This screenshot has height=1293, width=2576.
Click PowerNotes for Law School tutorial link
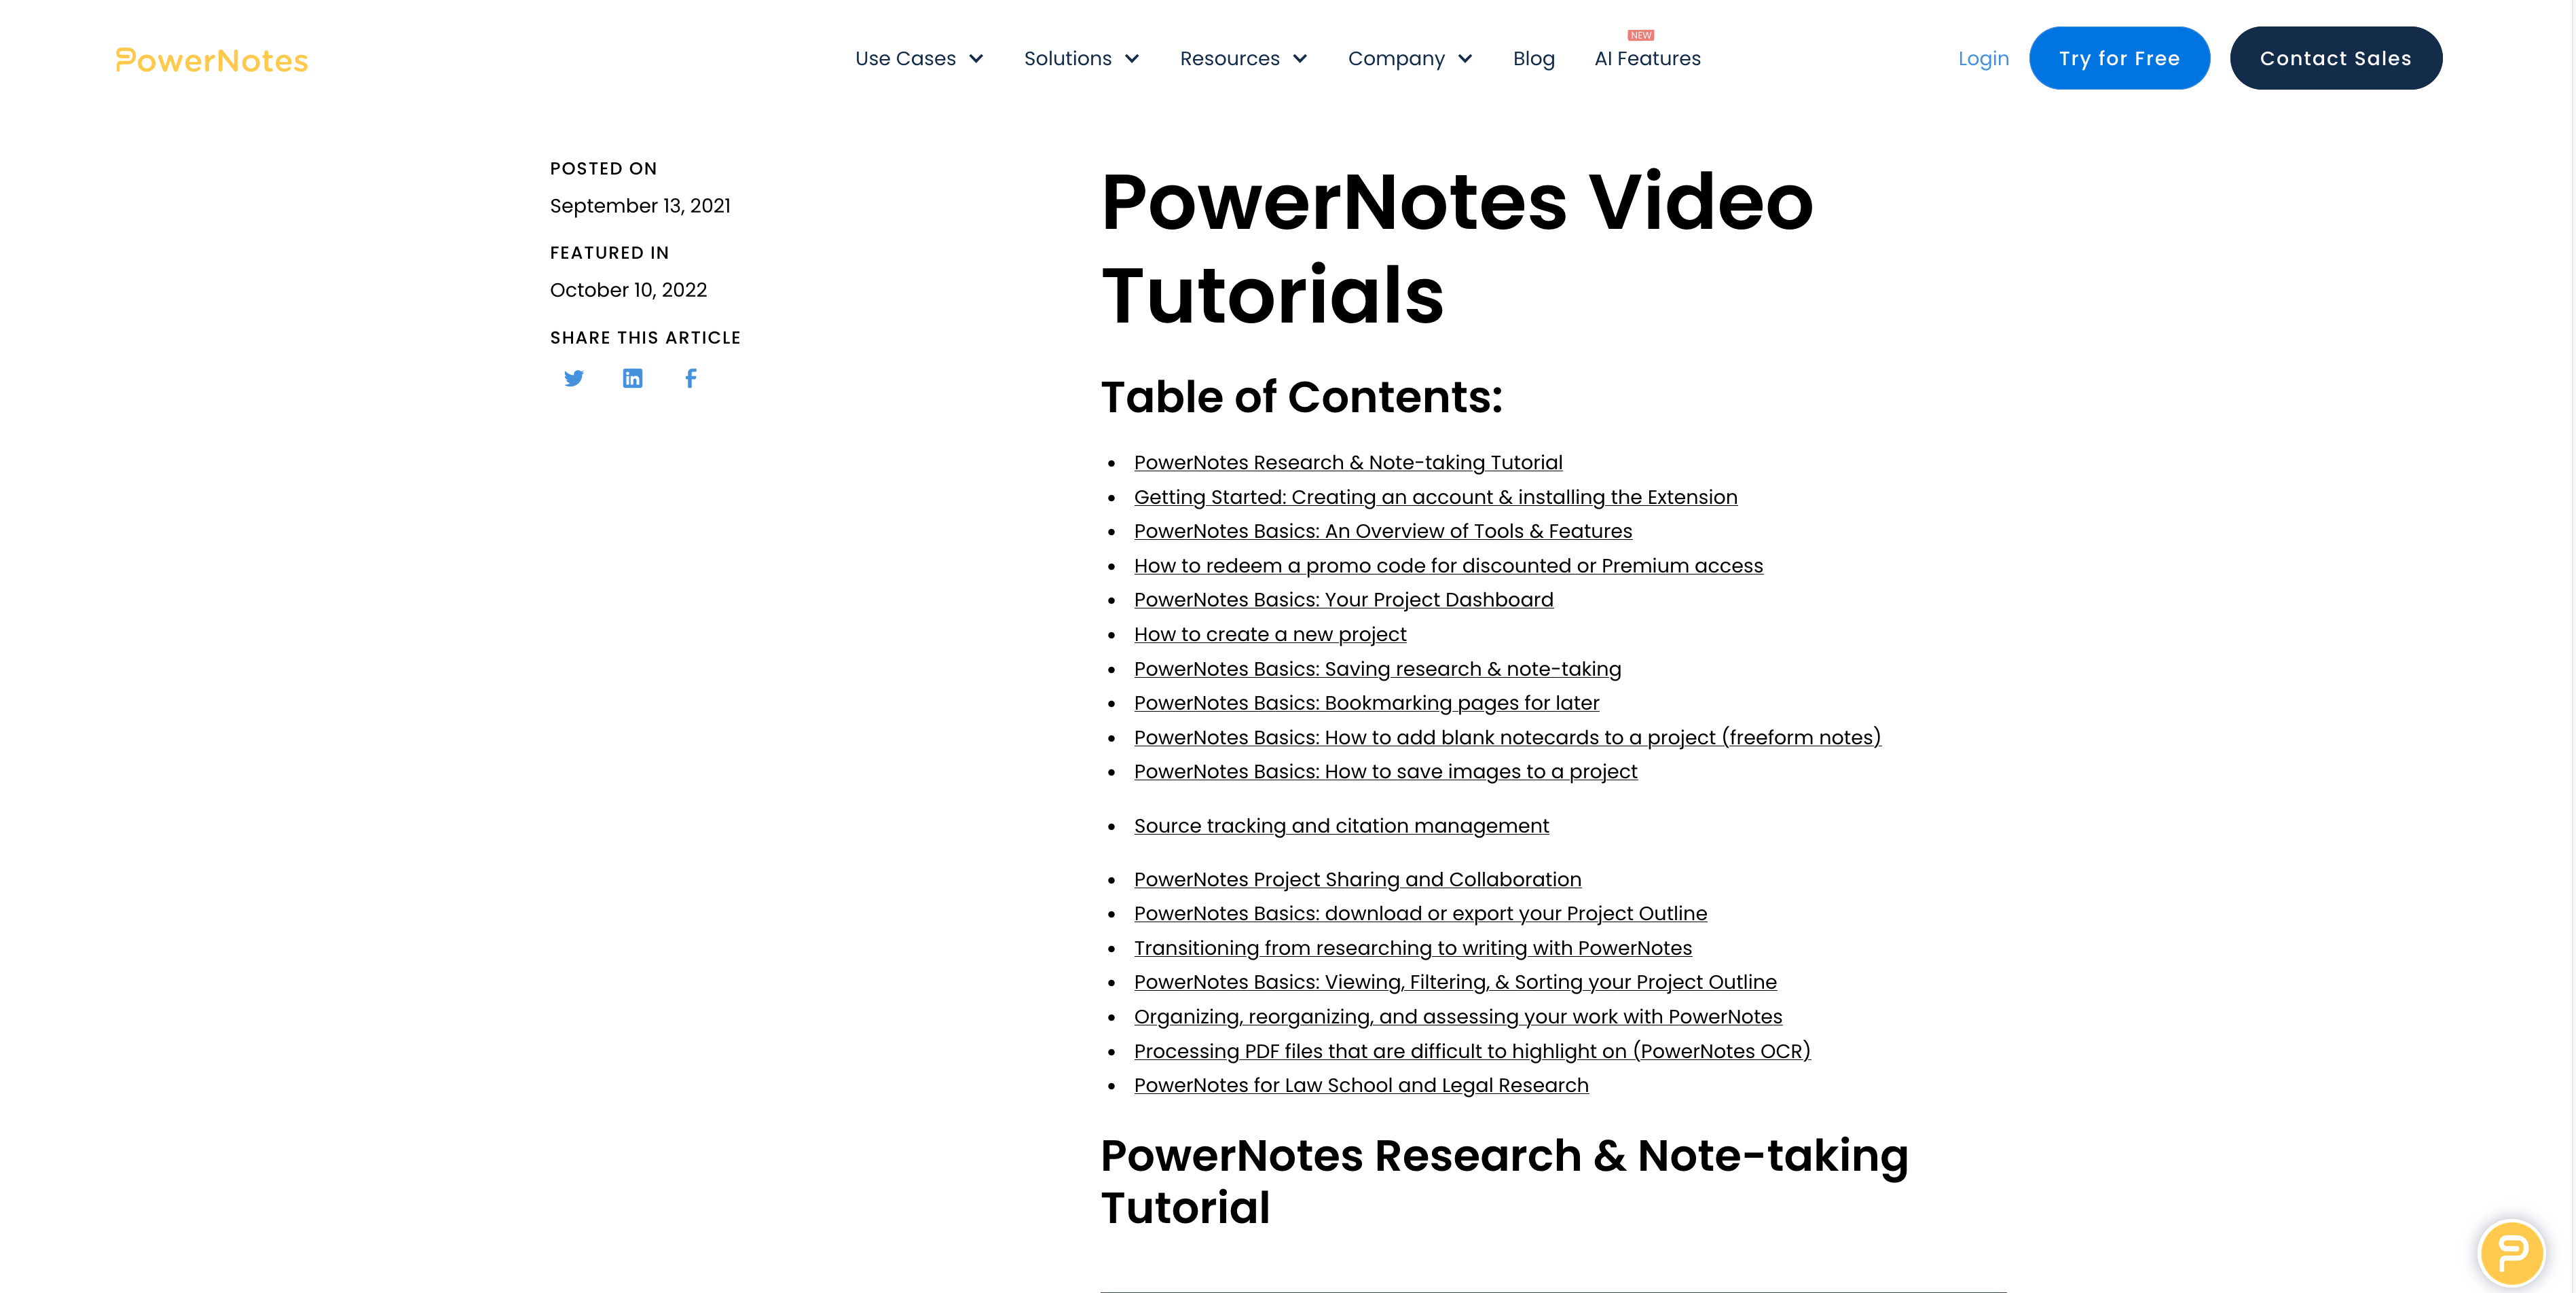pos(1361,1085)
